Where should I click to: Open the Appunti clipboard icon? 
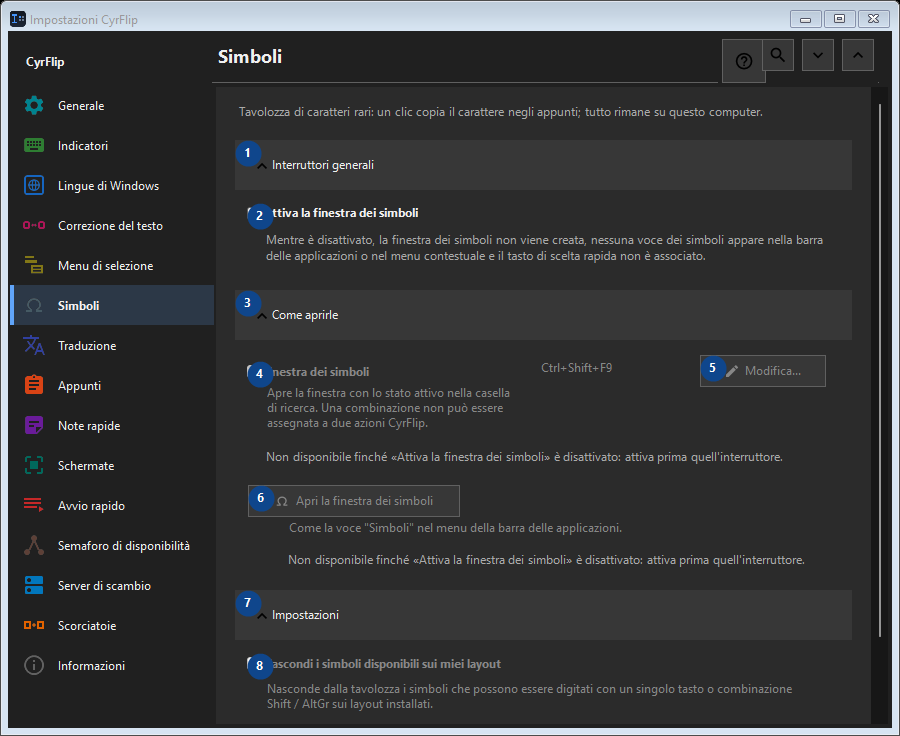click(x=34, y=386)
